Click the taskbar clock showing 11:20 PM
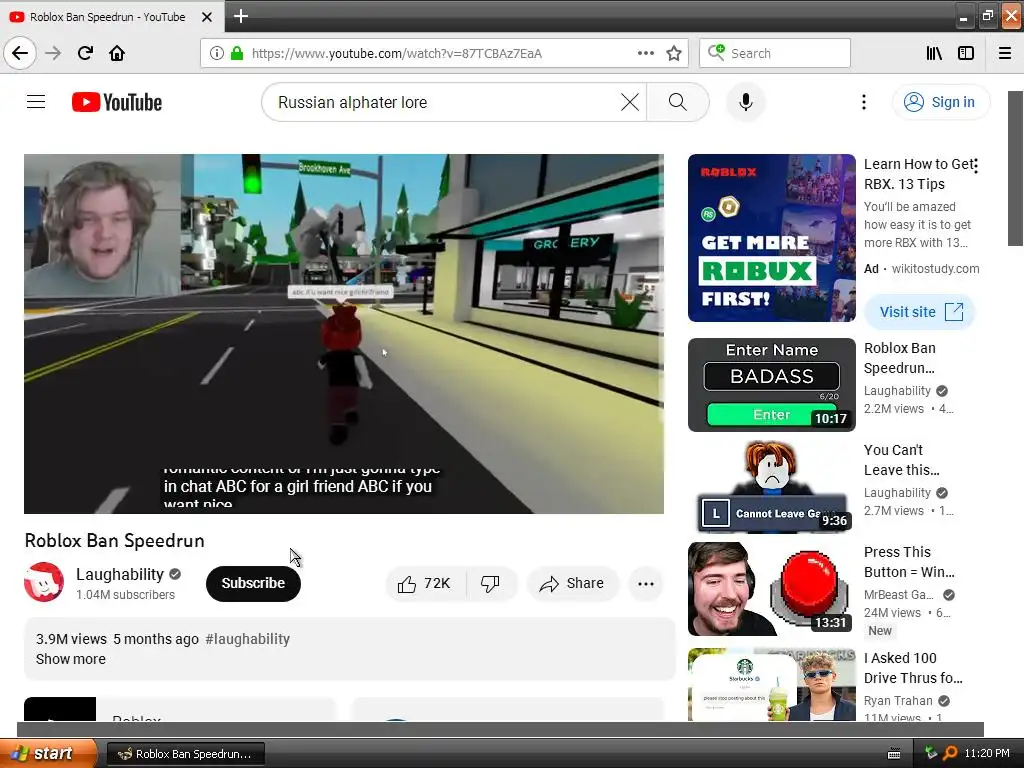Screen dimensions: 1024x768 (987, 753)
